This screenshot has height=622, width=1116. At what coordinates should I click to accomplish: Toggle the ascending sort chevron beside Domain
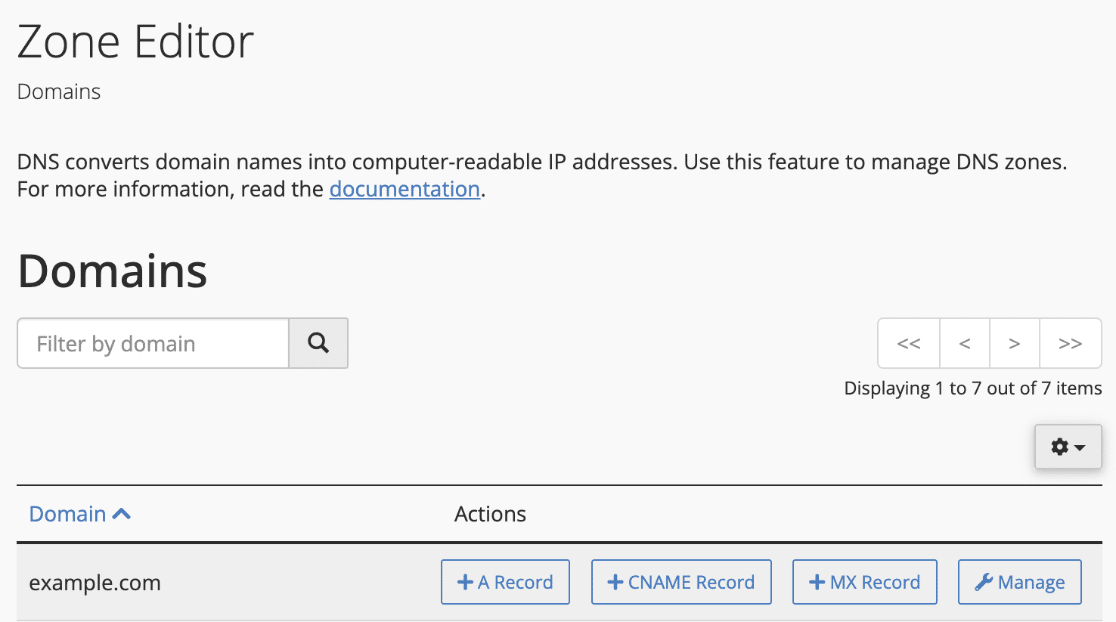point(122,514)
